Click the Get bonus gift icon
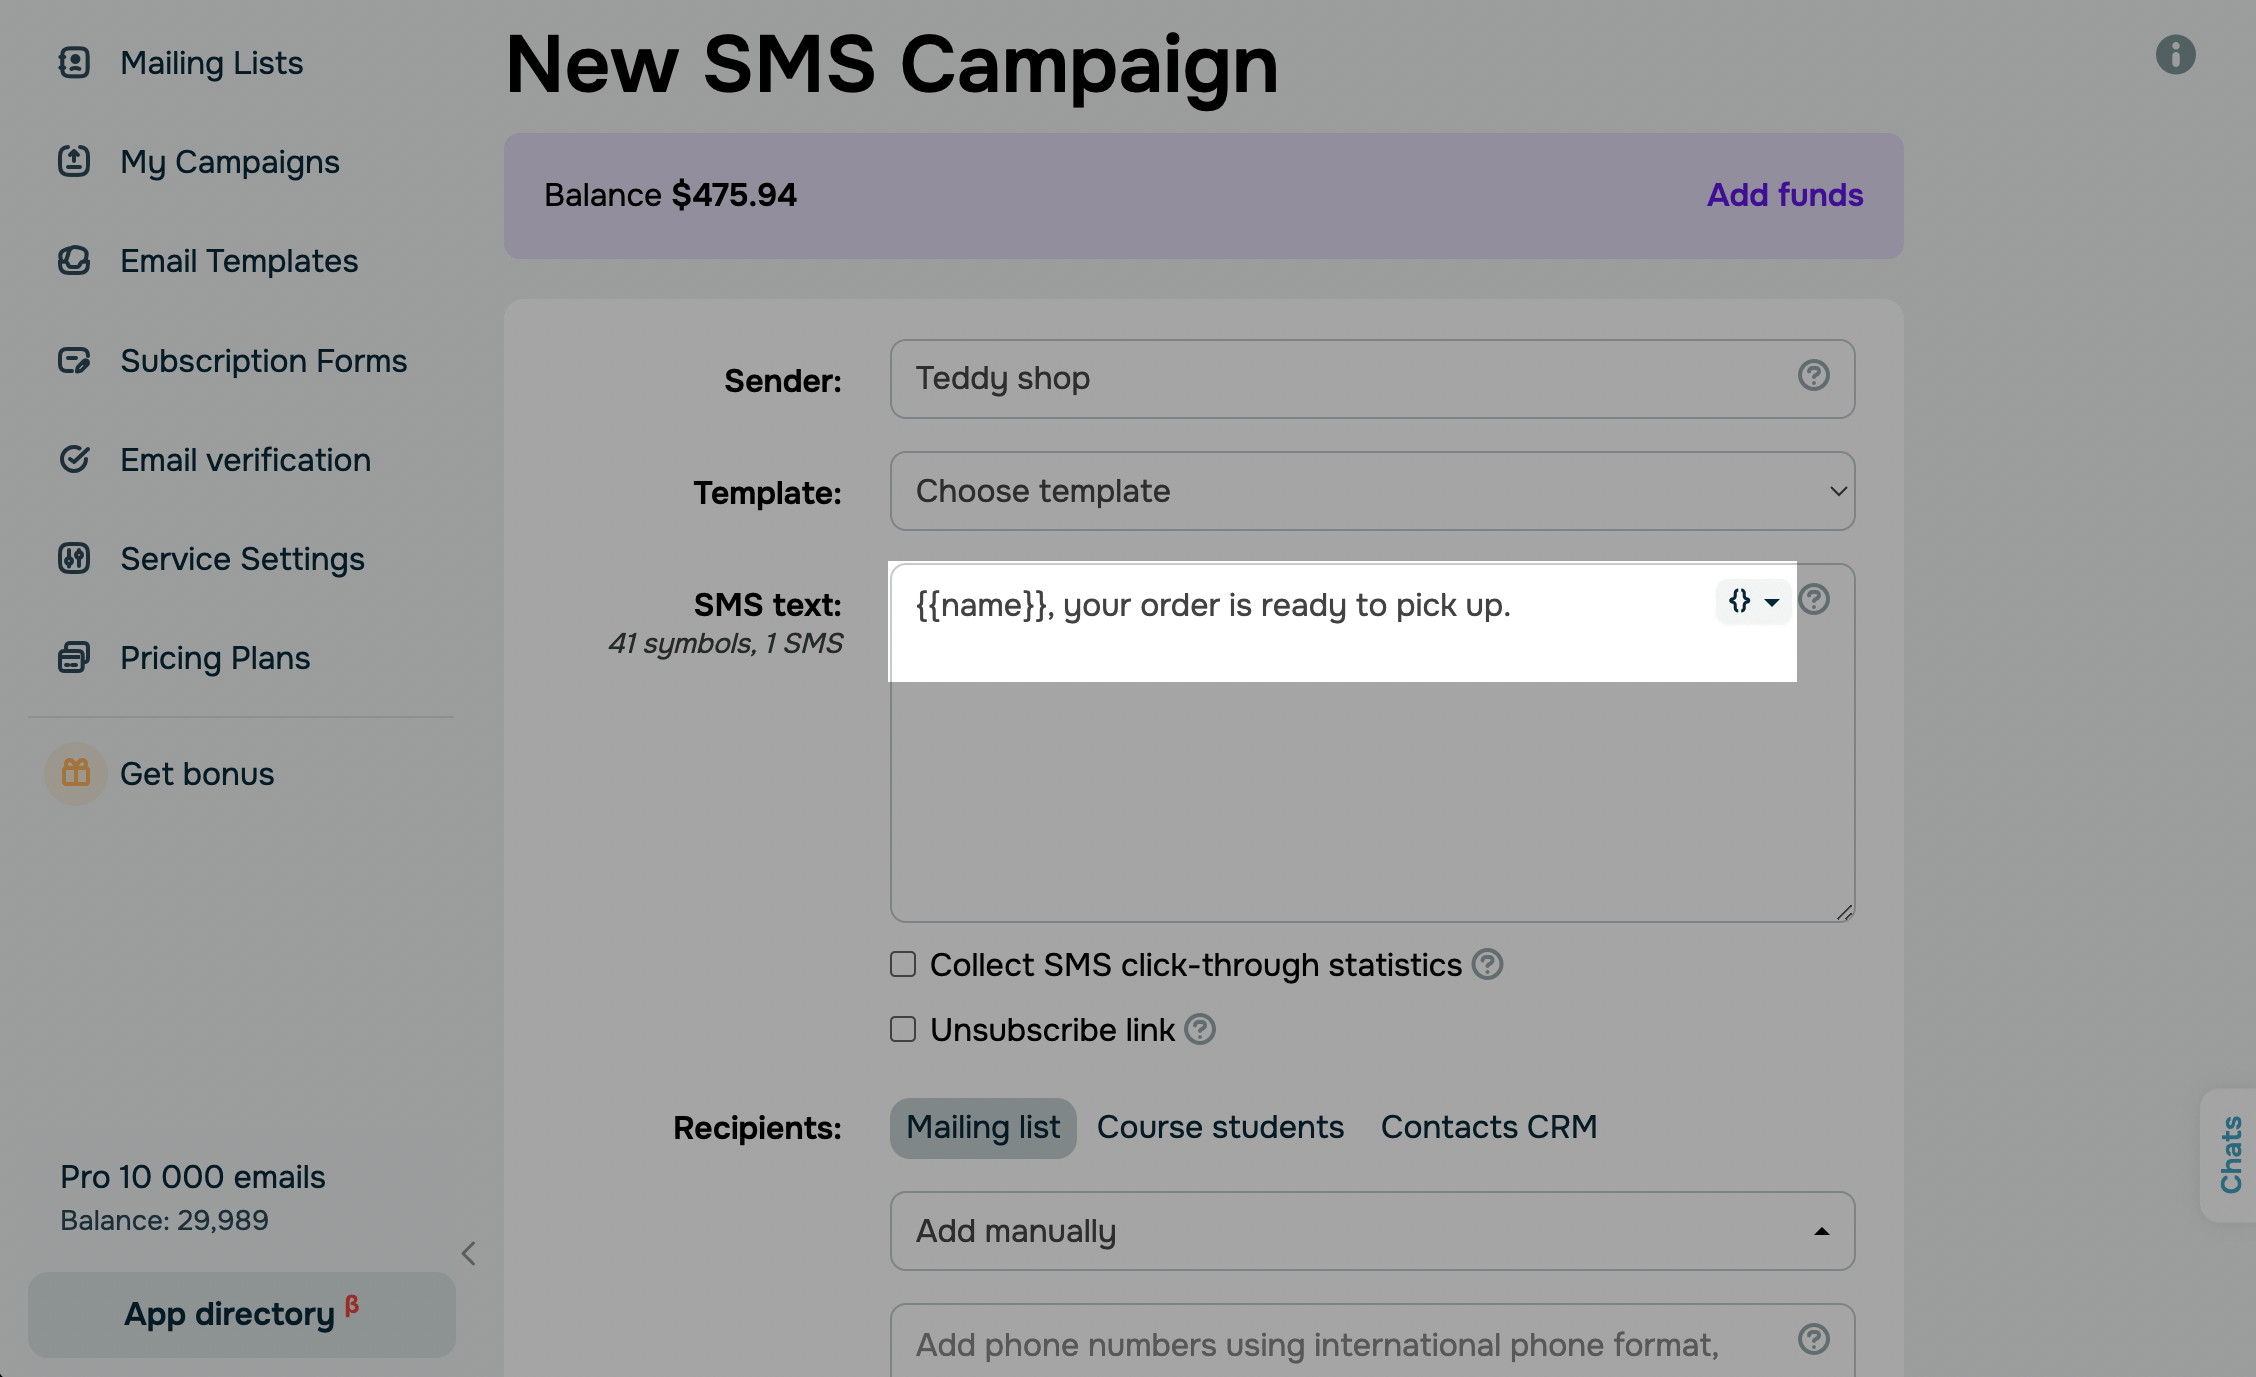 (x=76, y=773)
